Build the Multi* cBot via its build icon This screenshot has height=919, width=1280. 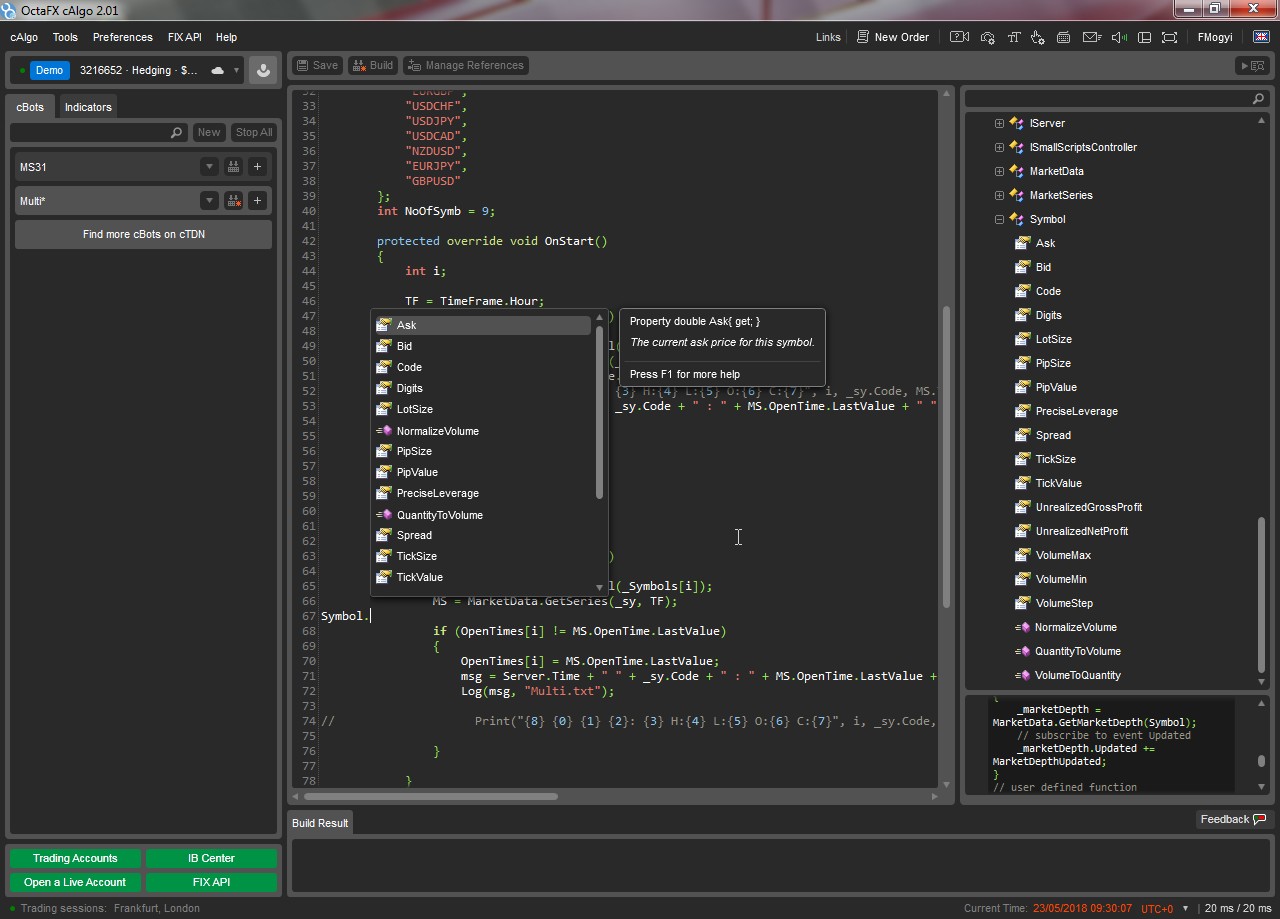(x=233, y=201)
